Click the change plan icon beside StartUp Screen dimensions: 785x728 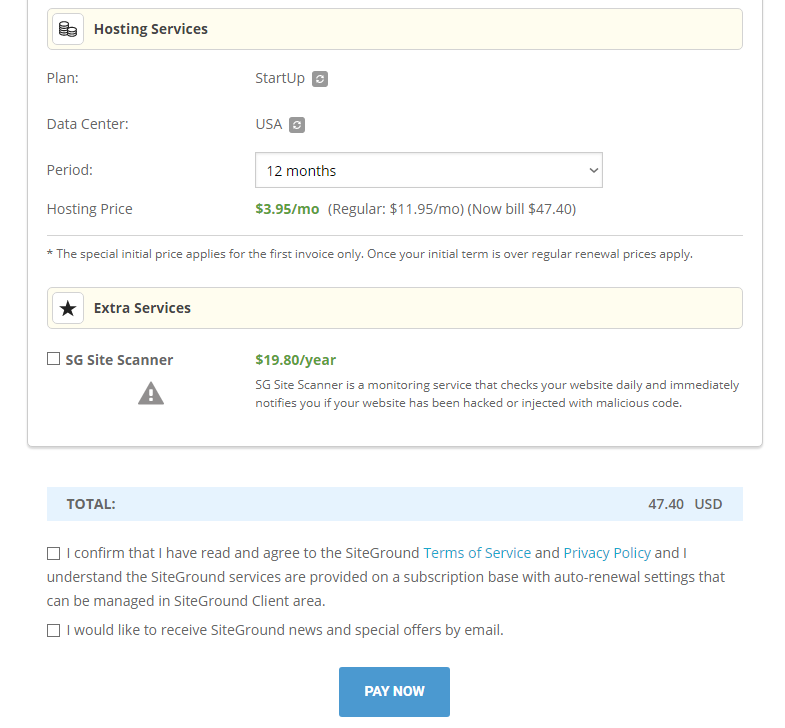coord(320,79)
